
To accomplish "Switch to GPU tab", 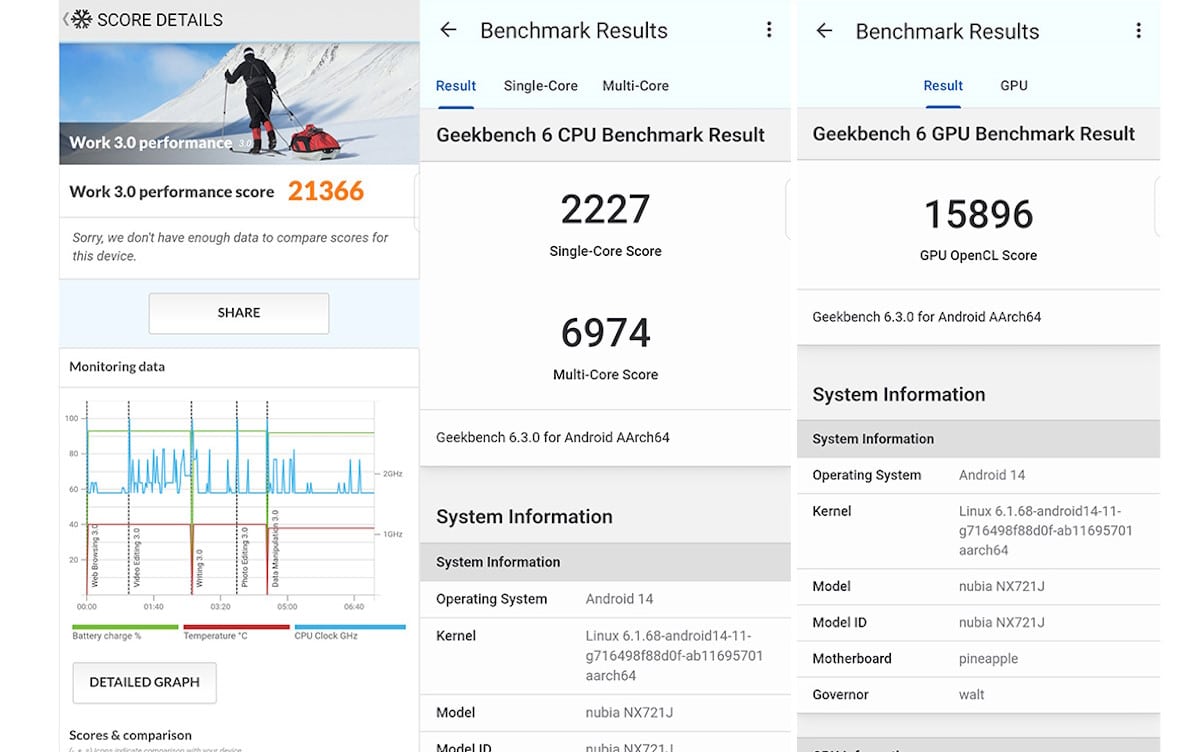I will coord(1014,86).
